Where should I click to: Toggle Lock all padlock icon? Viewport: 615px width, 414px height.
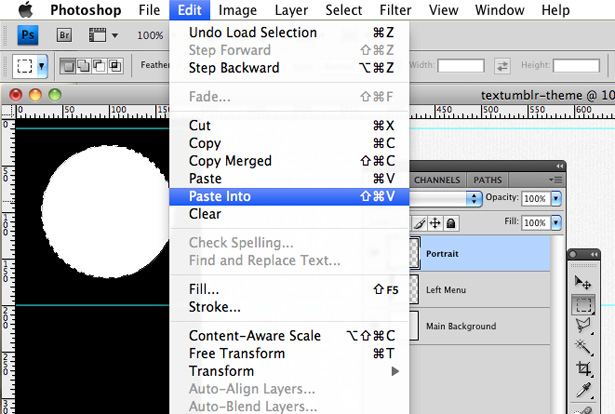(451, 223)
